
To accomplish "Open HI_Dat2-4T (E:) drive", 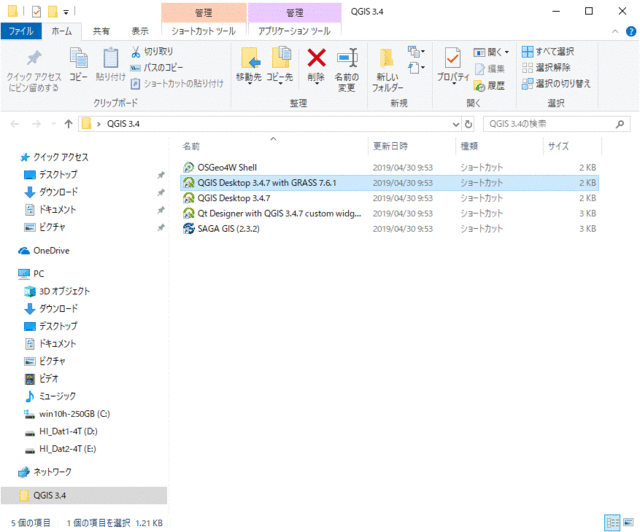I will 60,449.
